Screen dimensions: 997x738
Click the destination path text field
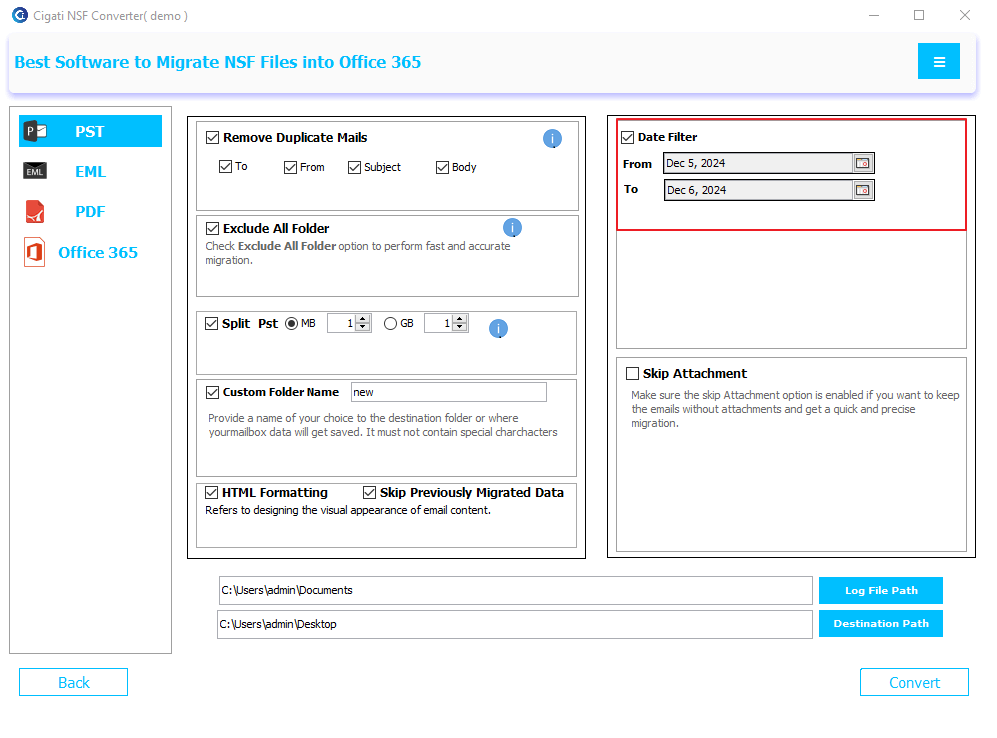[x=515, y=624]
